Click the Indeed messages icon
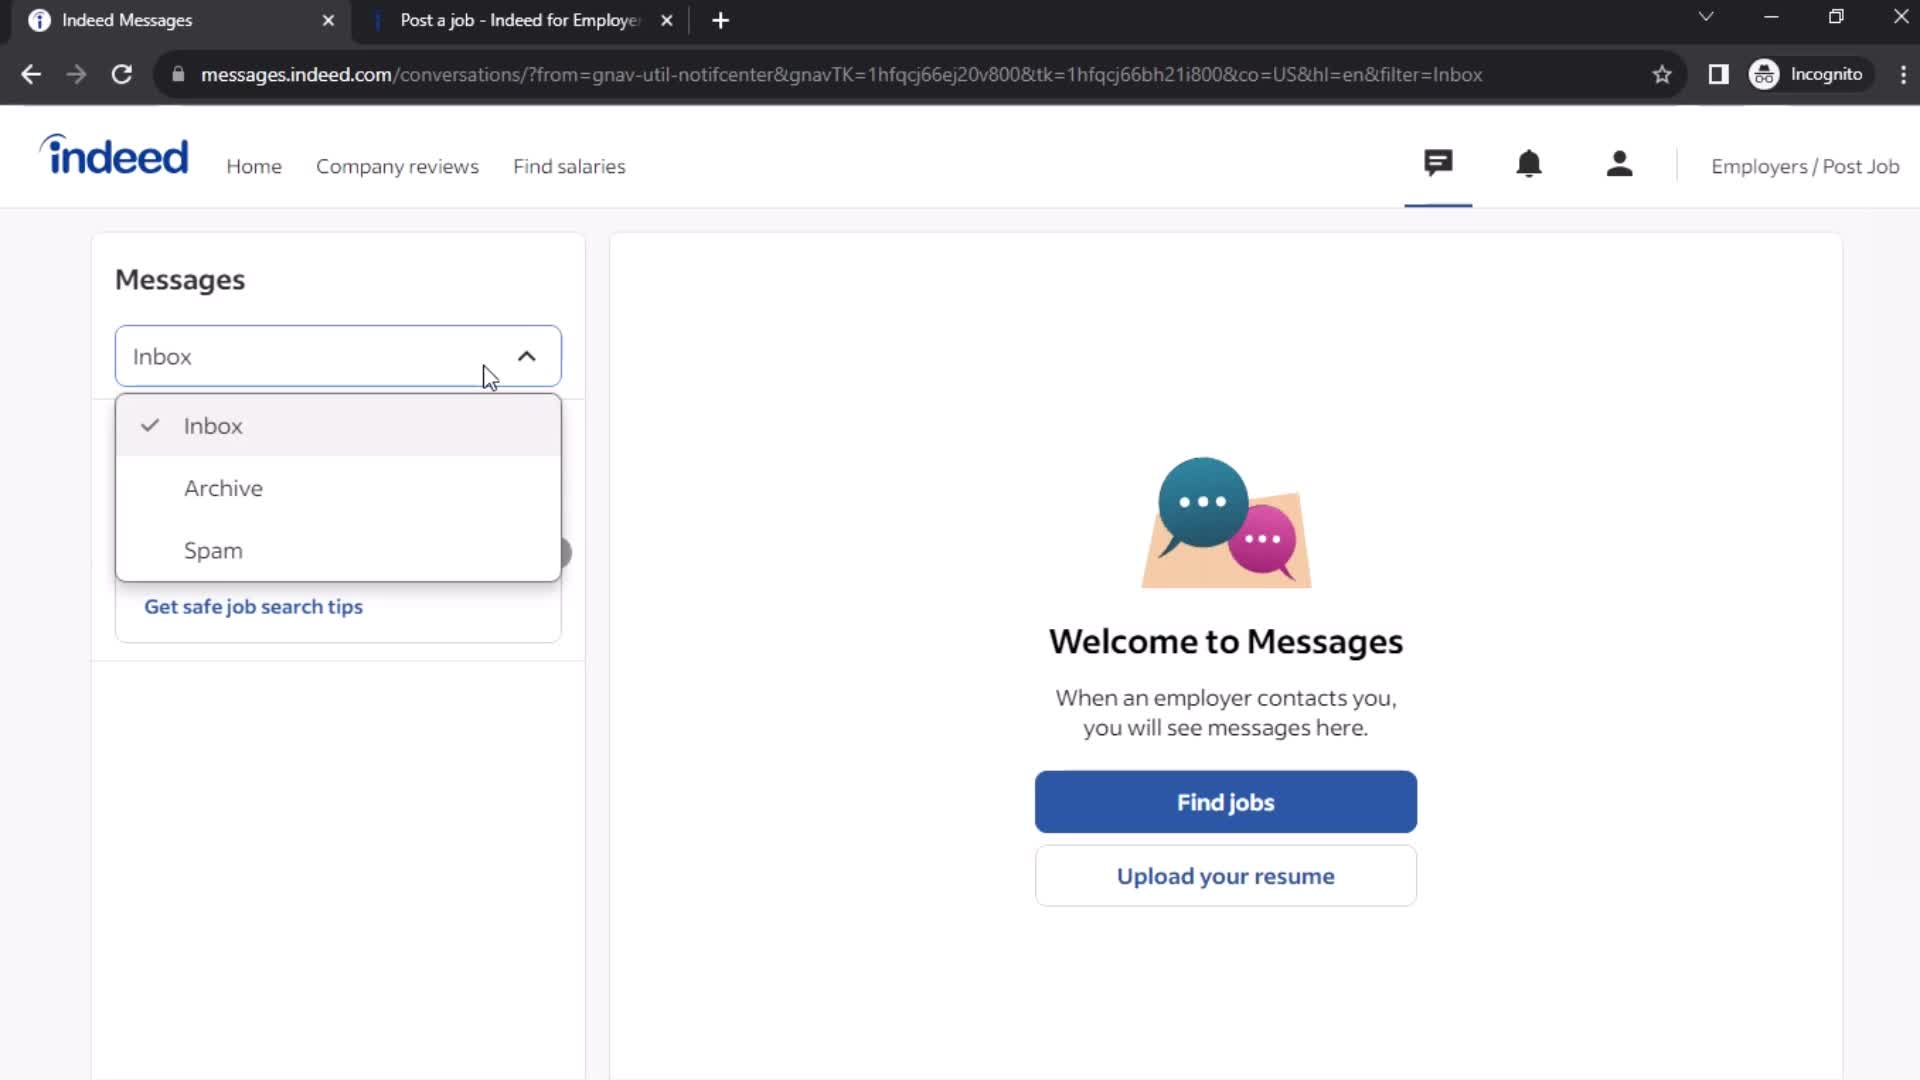 [1439, 164]
